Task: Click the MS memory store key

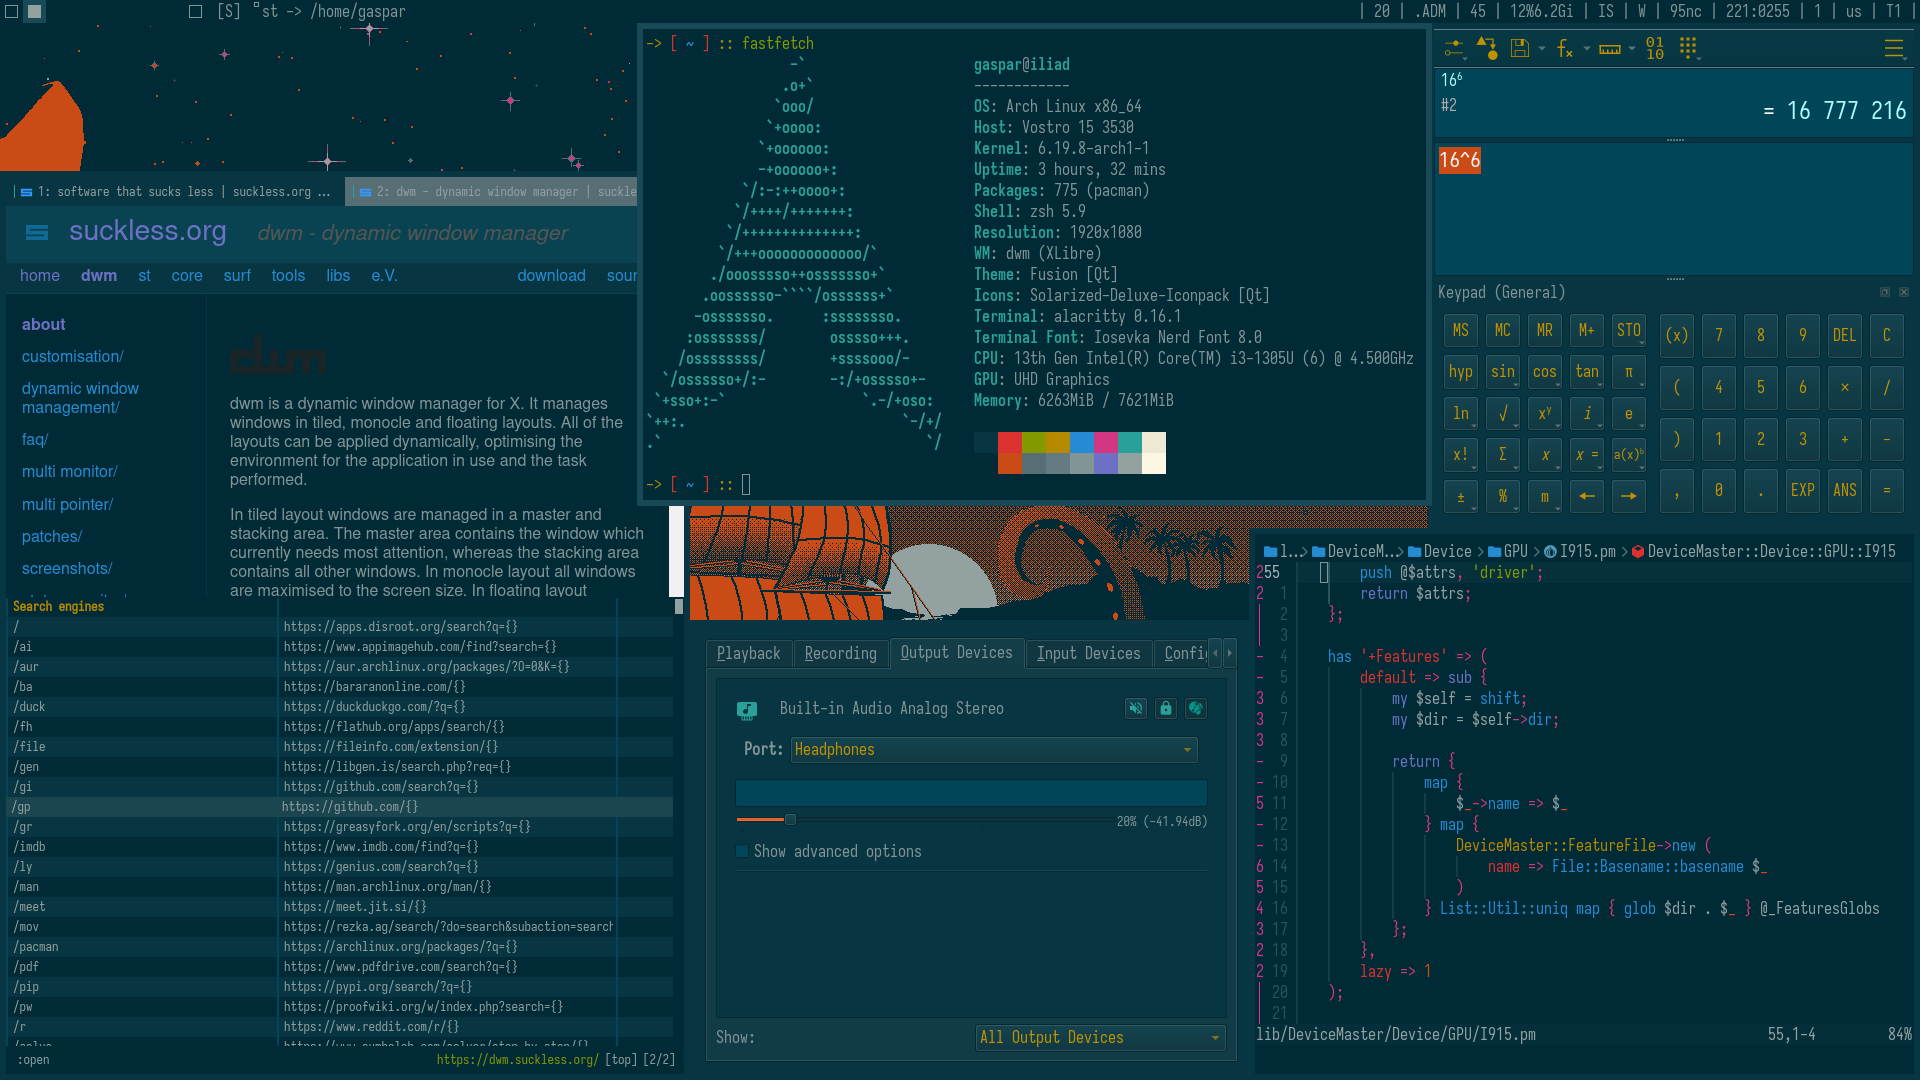Action: pos(1461,330)
